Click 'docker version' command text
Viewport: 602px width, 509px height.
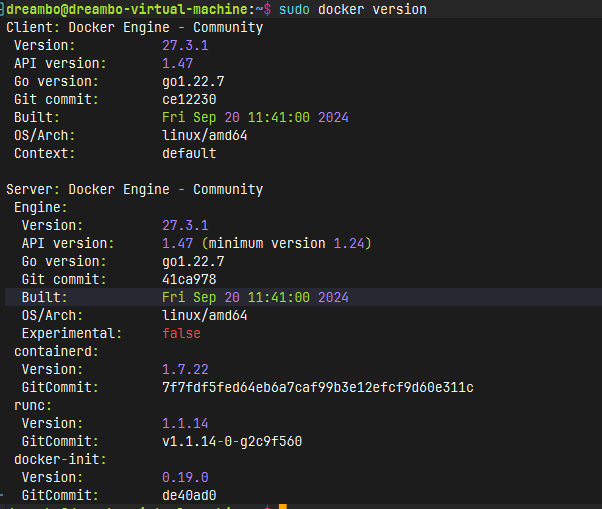(372, 9)
